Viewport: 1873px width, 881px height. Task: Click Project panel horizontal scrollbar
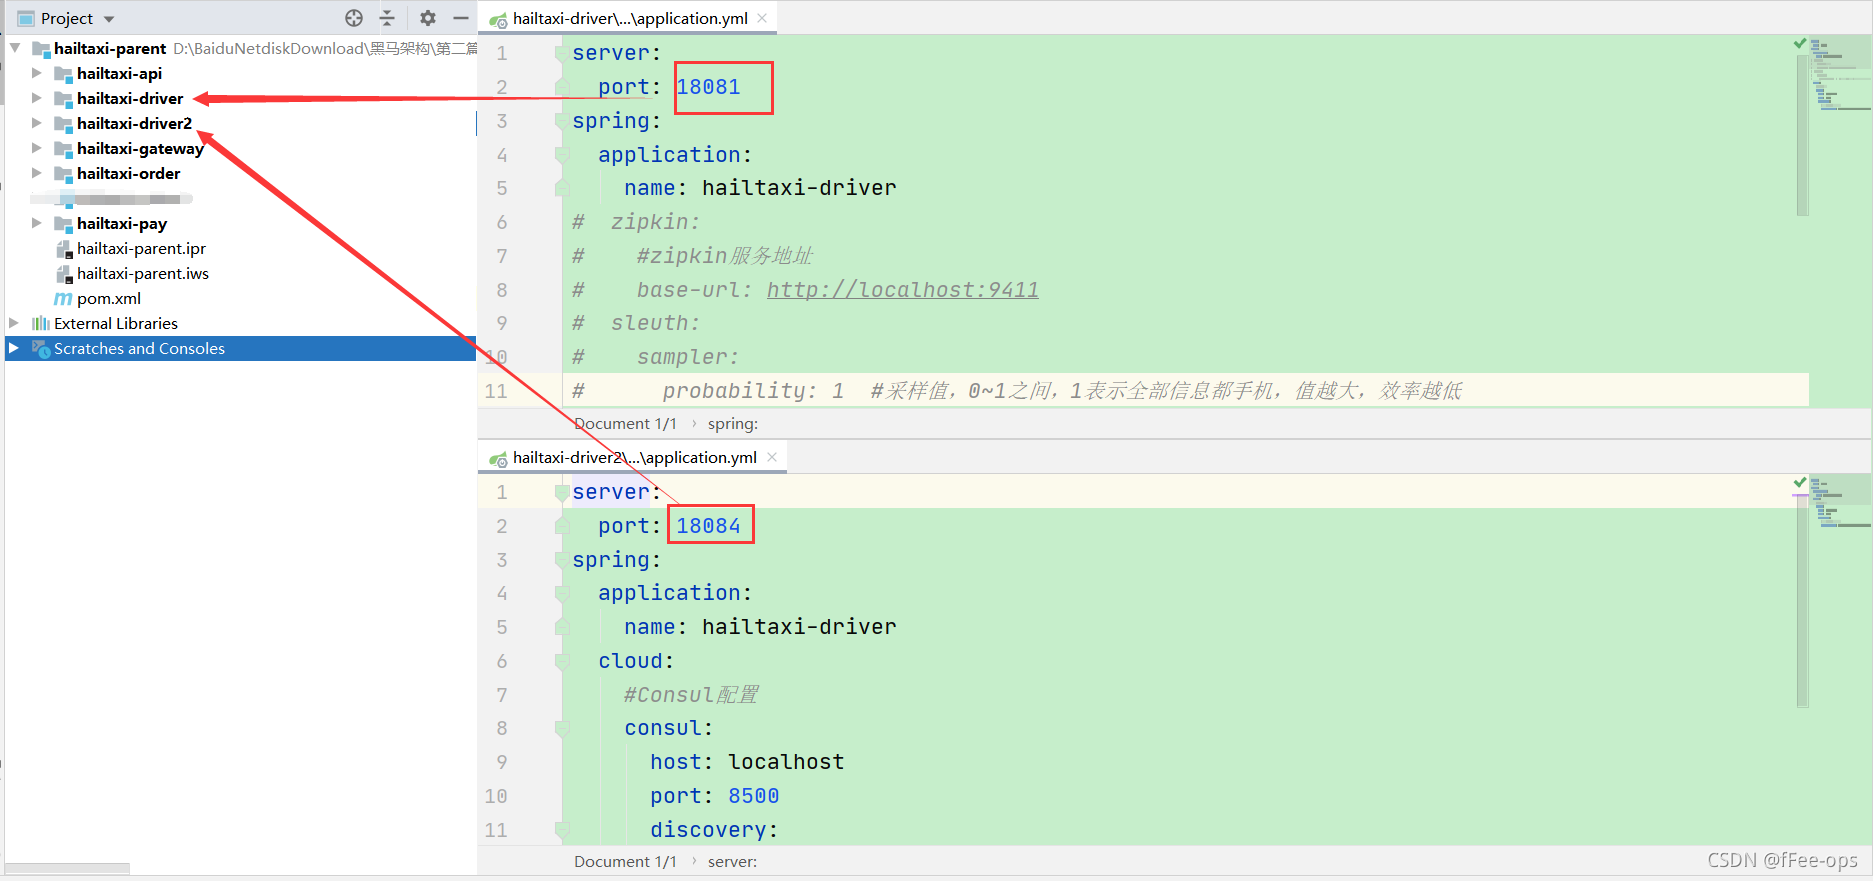67,868
